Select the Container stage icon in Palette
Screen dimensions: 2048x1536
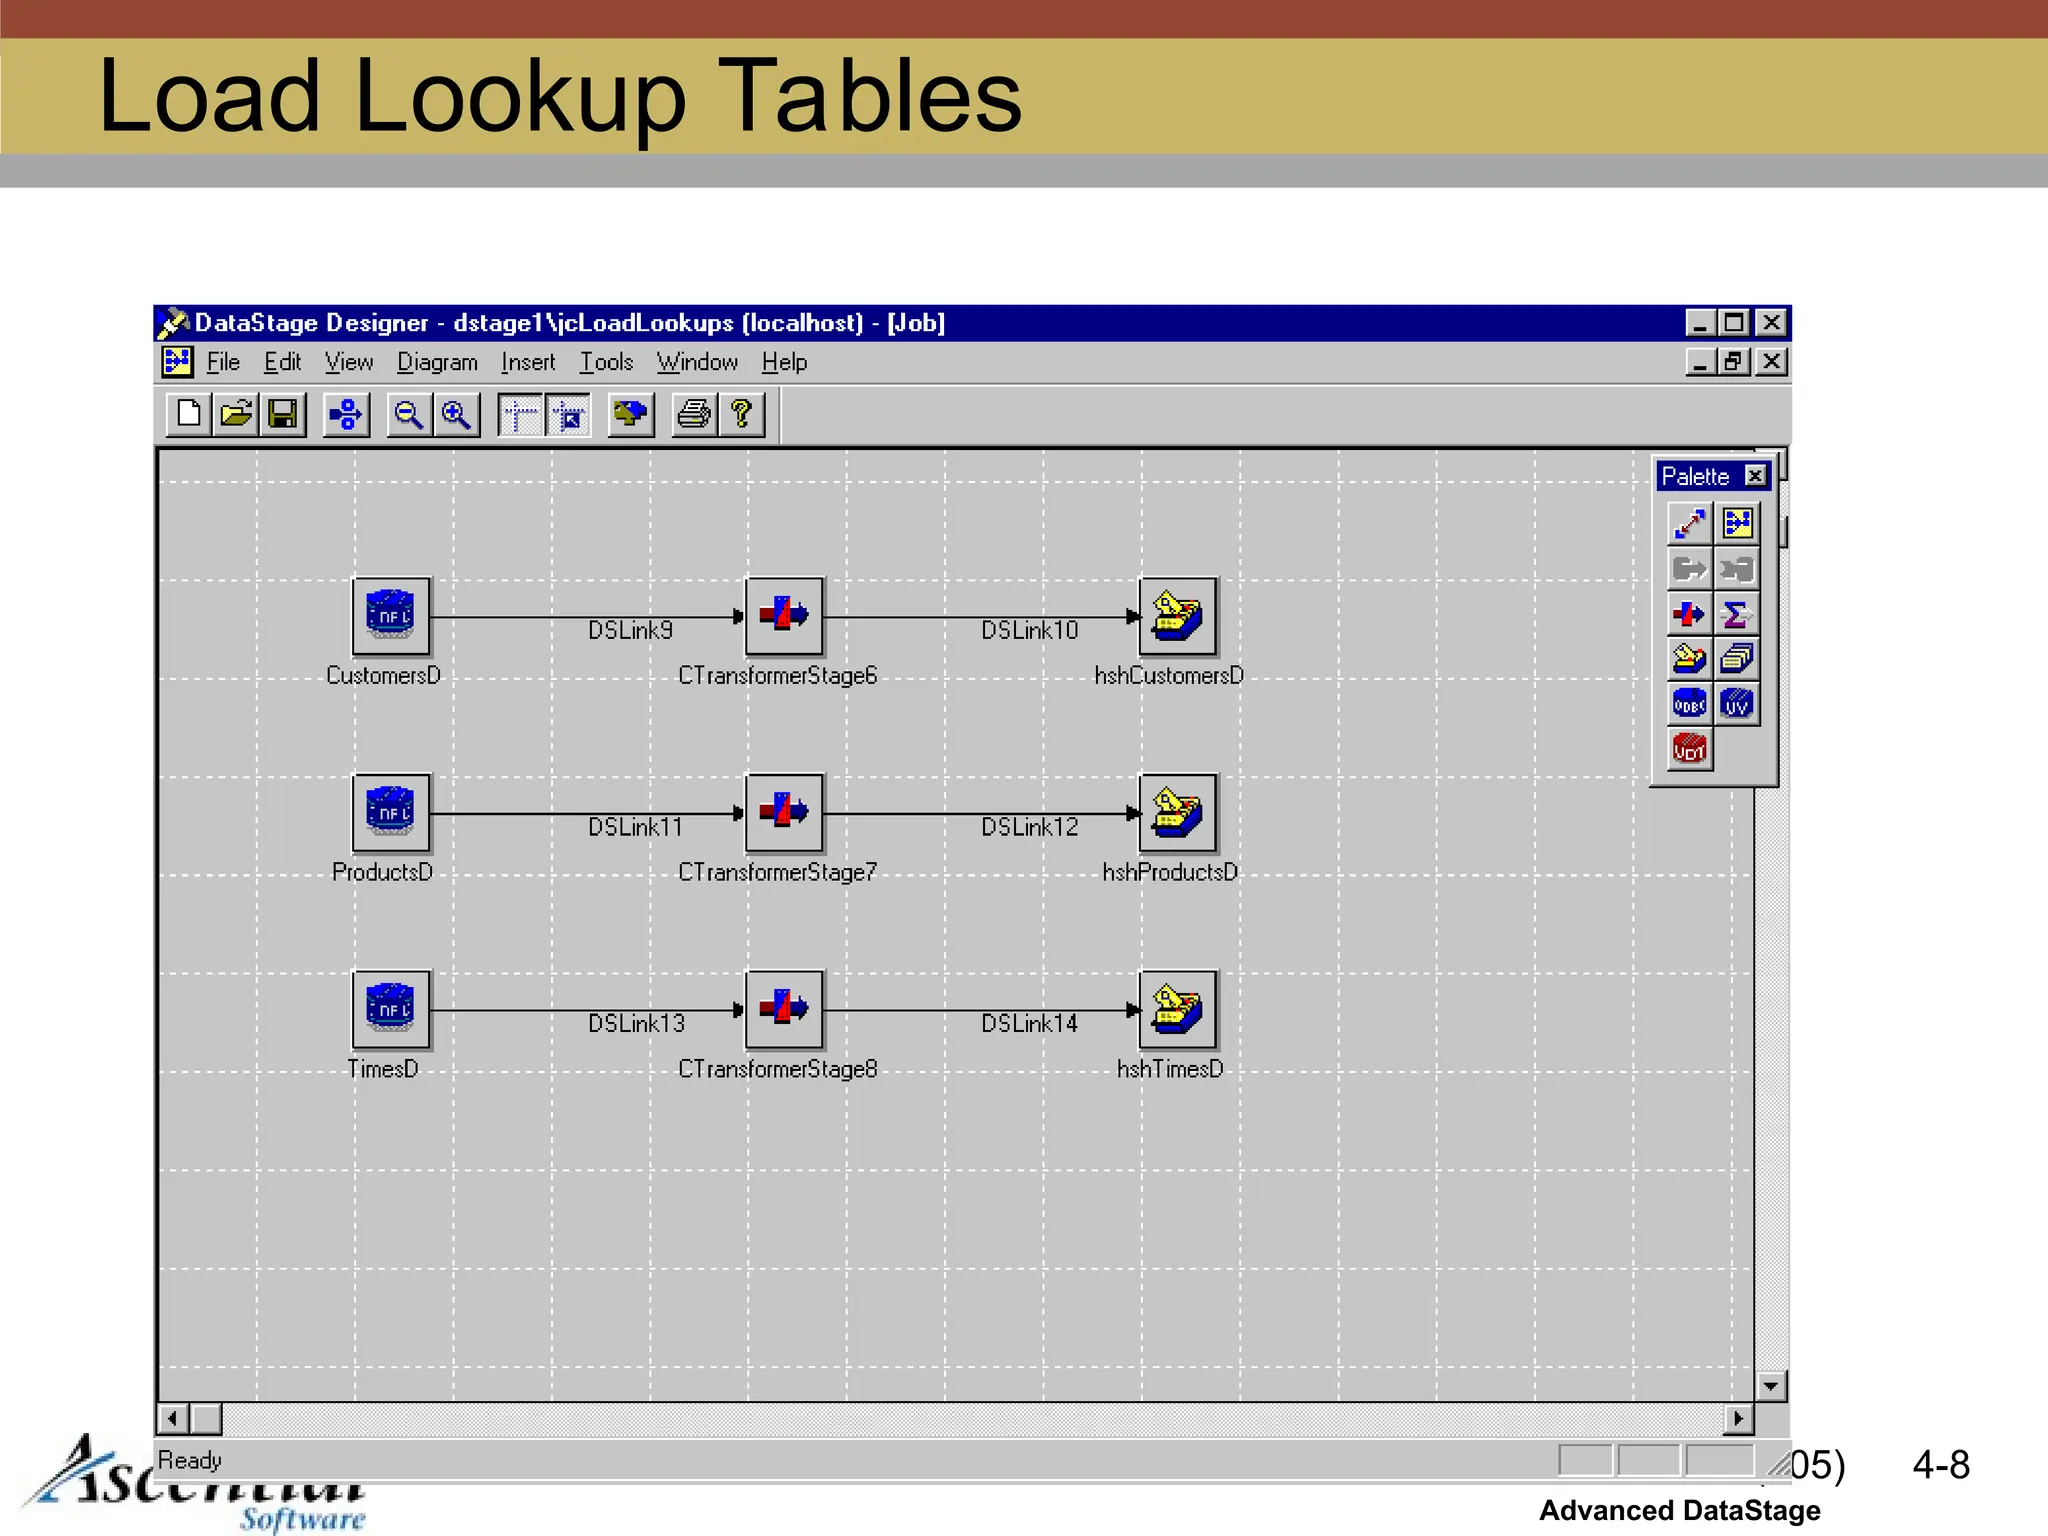tap(1737, 523)
